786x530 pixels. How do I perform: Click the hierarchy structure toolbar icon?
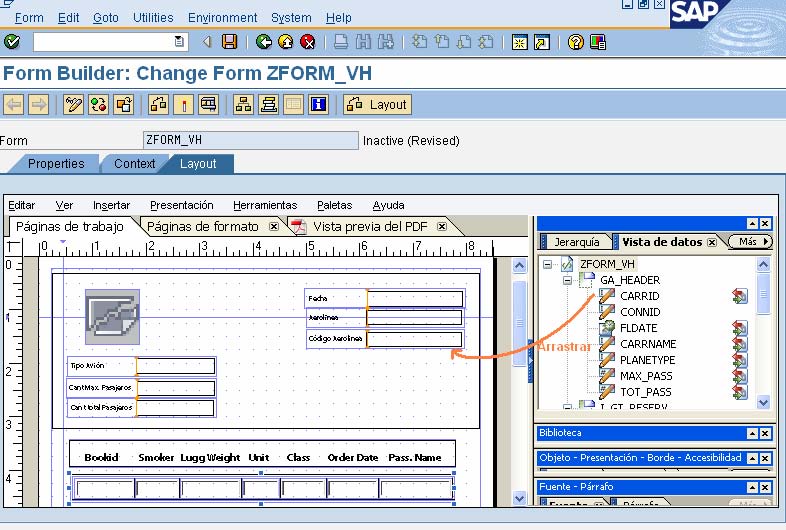click(244, 105)
